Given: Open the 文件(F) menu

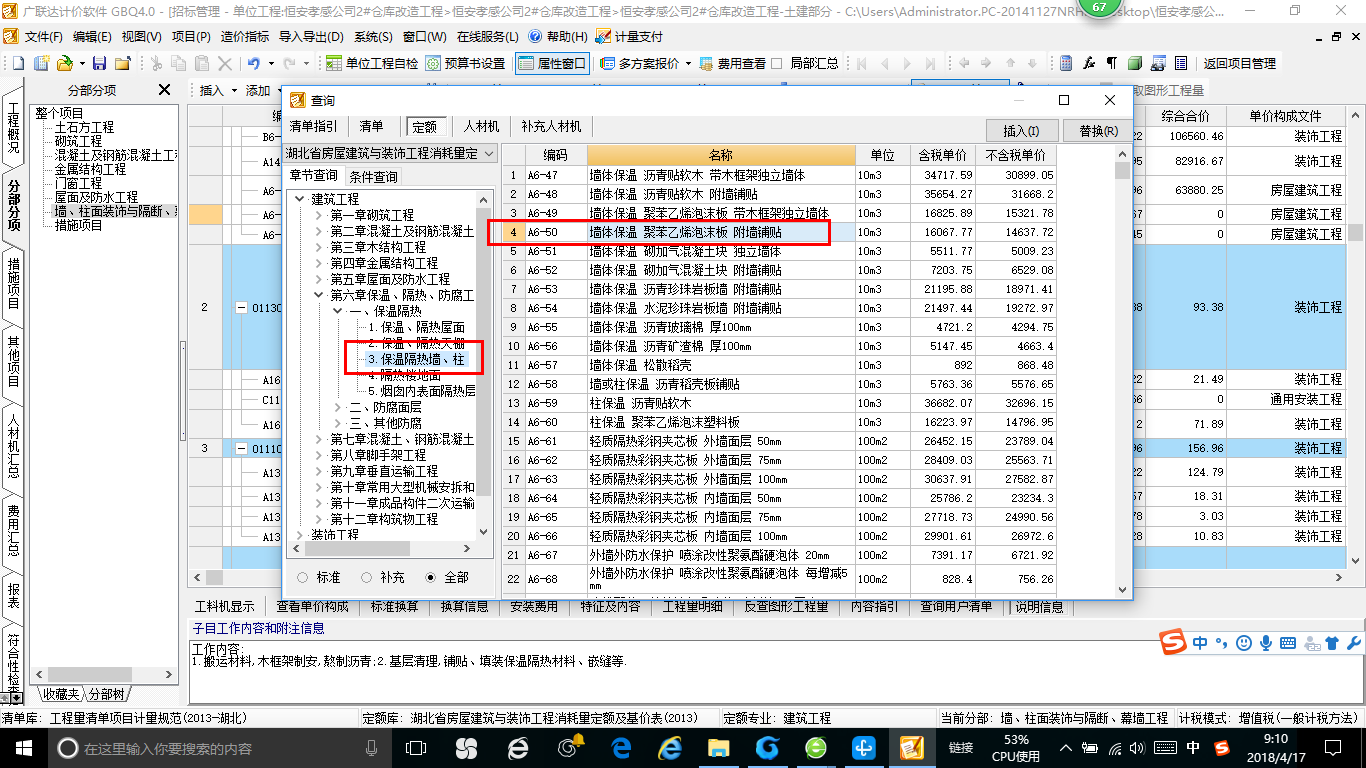Looking at the screenshot, I should tap(42, 36).
